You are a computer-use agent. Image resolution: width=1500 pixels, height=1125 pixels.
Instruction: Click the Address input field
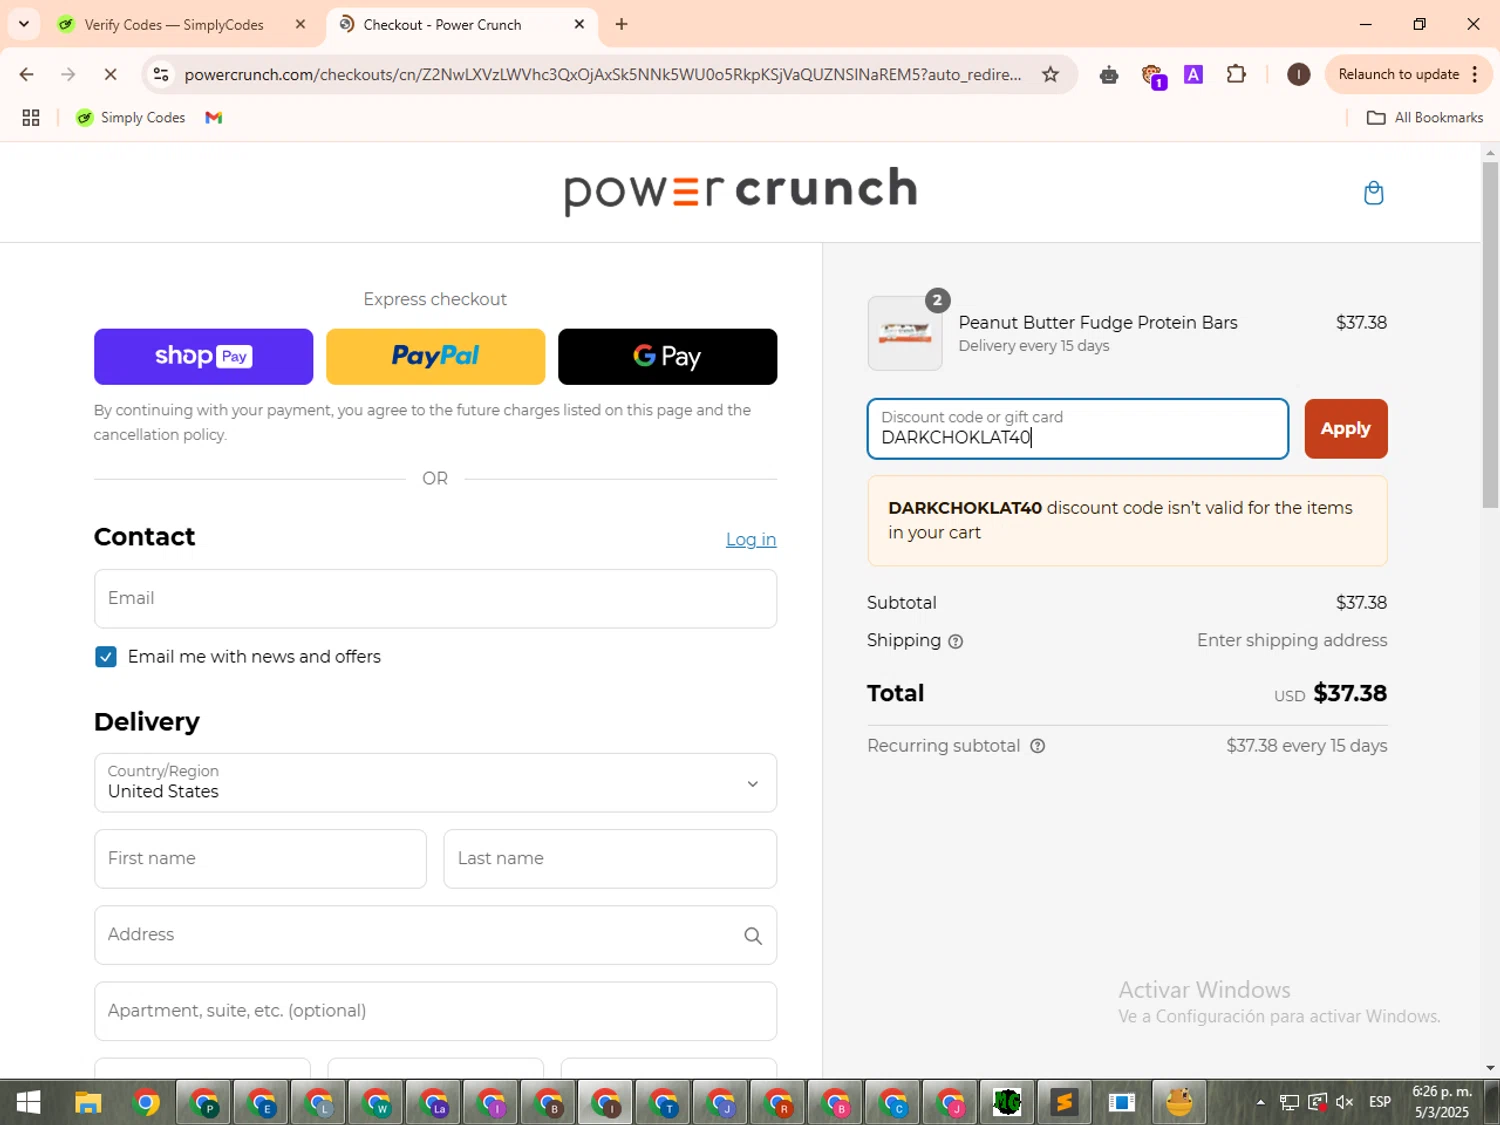point(435,935)
